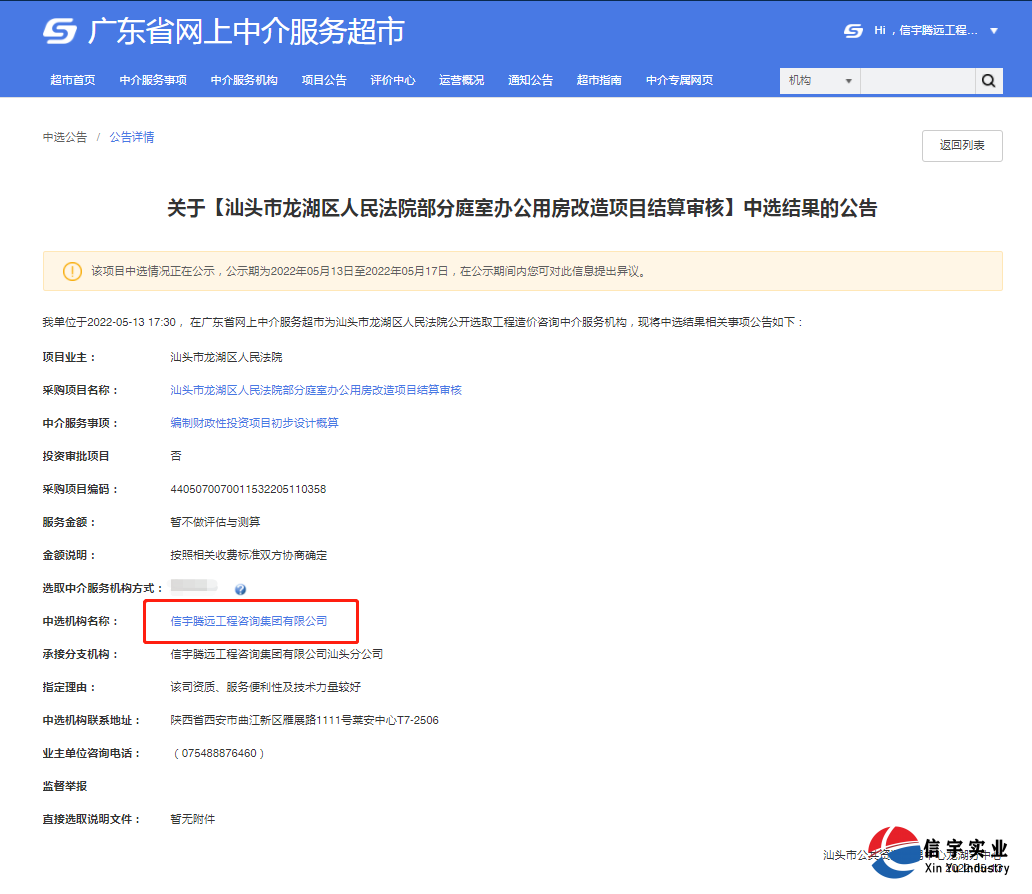Click the user avatar S icon at top right
The image size is (1032, 894).
[x=853, y=31]
